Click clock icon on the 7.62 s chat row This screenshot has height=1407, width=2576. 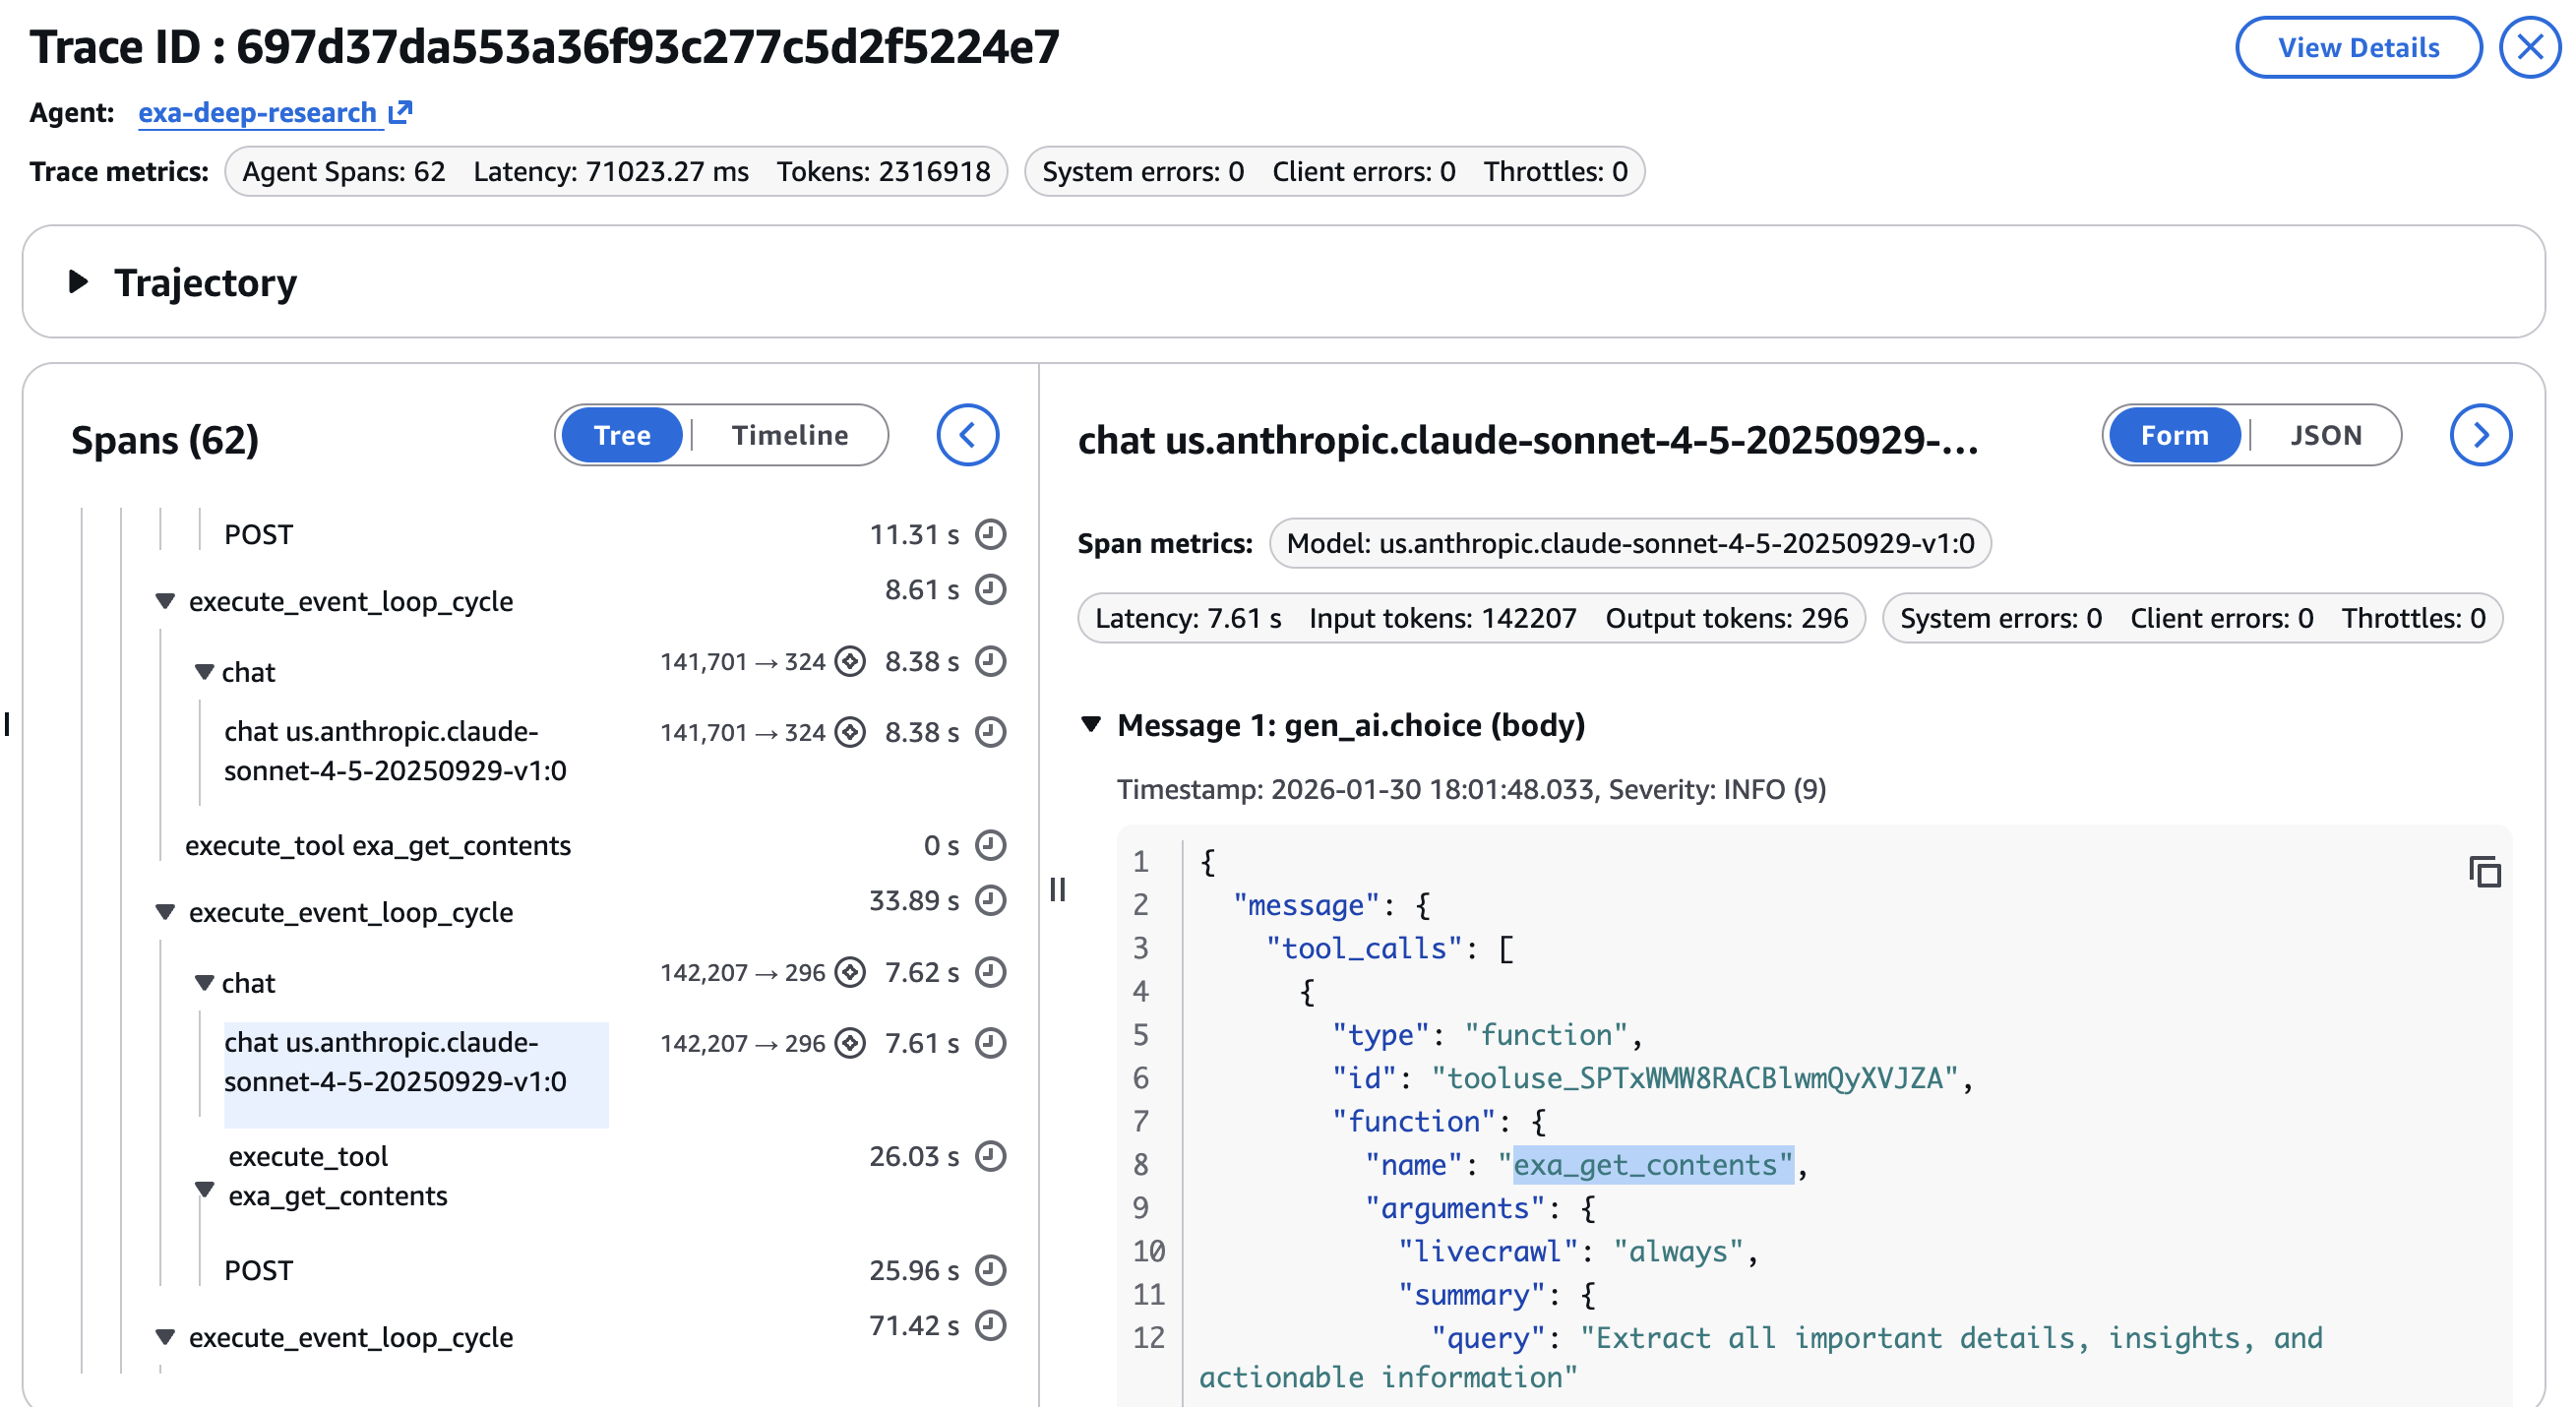(x=990, y=972)
